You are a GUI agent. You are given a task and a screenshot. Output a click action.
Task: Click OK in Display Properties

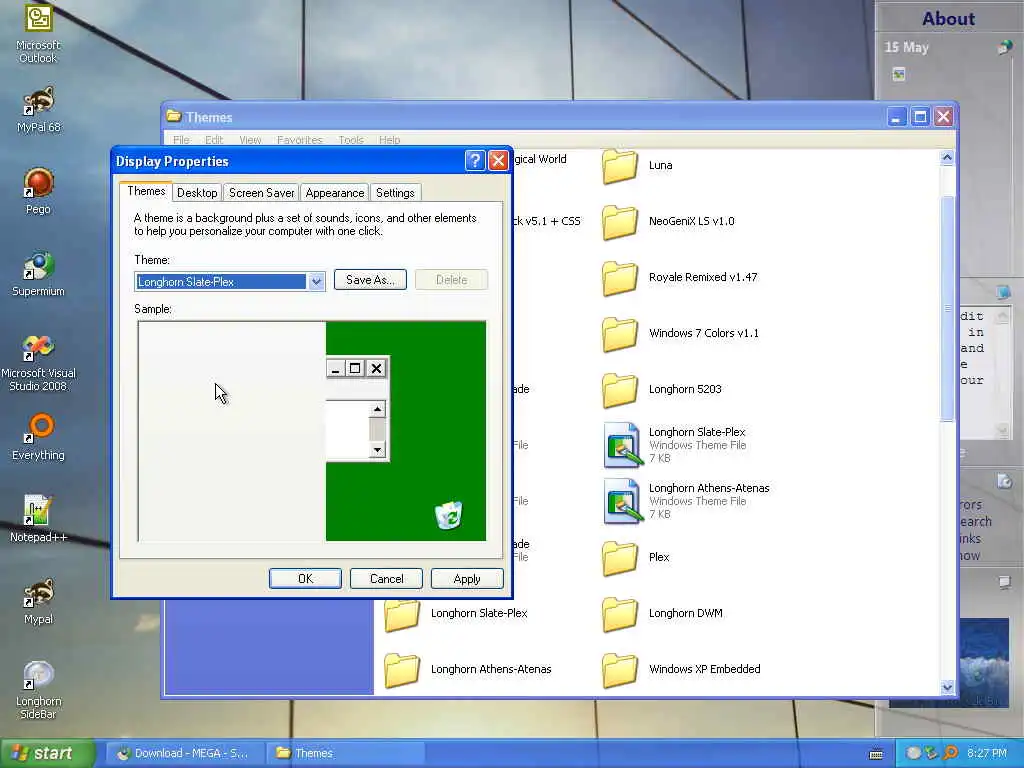point(305,579)
